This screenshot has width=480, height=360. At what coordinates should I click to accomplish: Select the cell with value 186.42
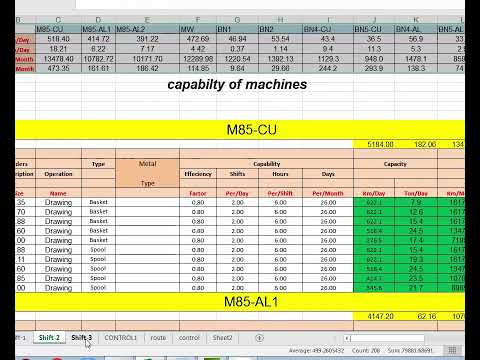(147, 68)
